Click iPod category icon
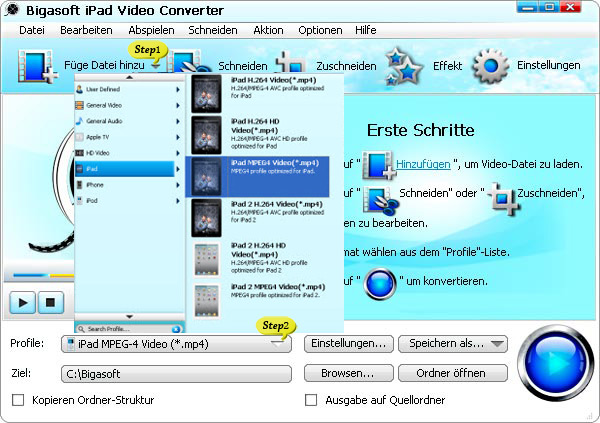Screen dimensions: 600x423 tap(80, 201)
